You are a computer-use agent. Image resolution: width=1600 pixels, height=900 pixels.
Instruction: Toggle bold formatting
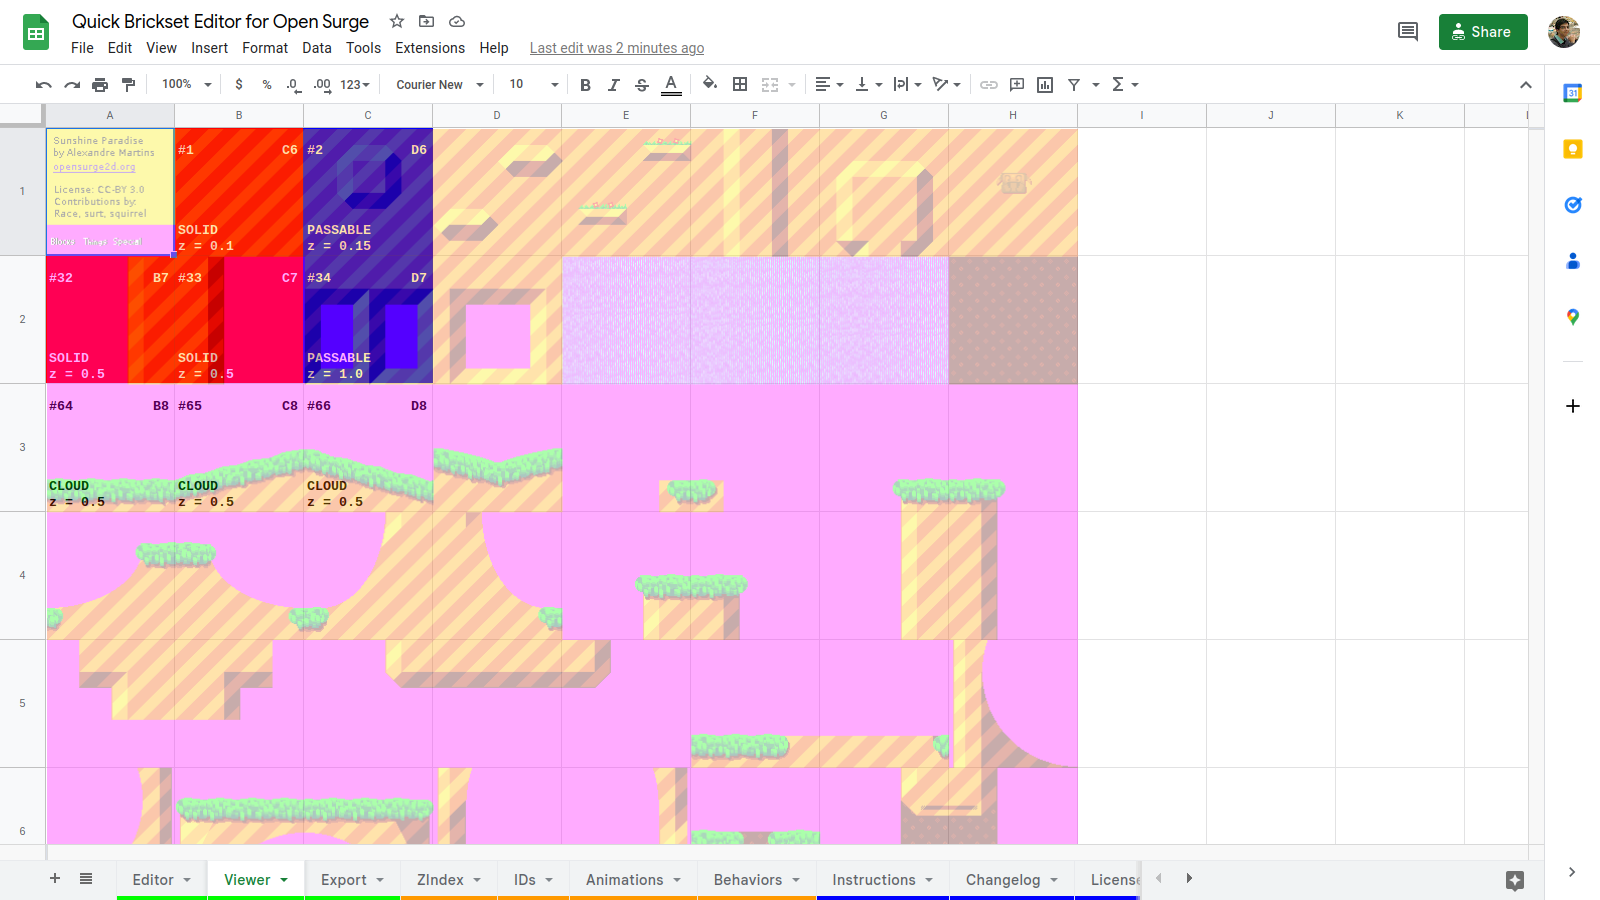(x=586, y=85)
